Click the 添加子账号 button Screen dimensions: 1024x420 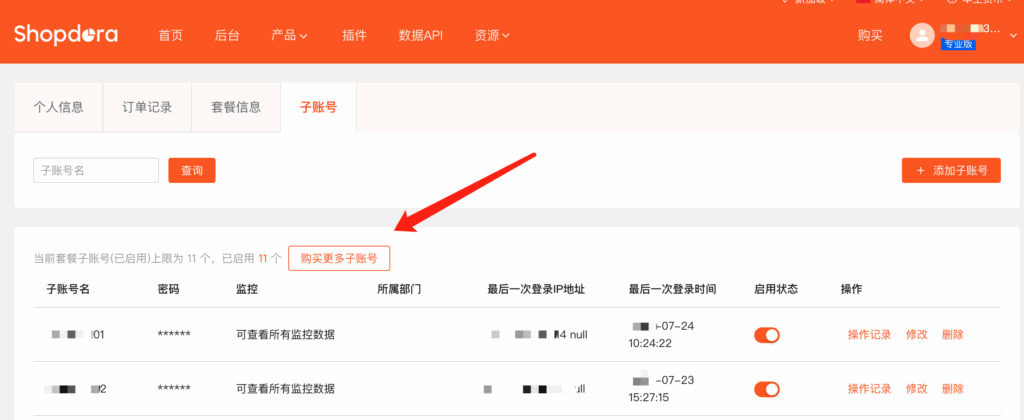coord(951,170)
